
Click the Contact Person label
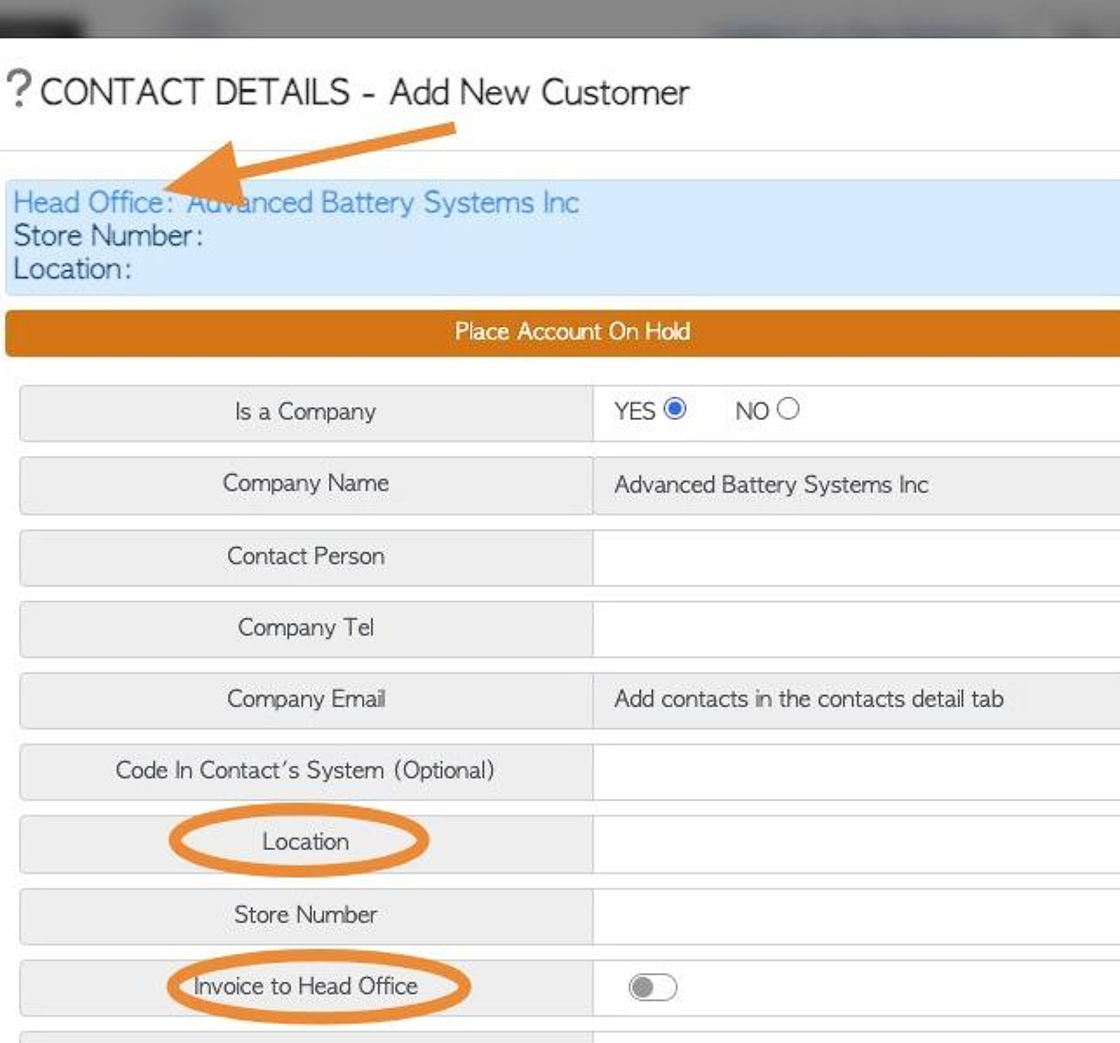click(306, 556)
